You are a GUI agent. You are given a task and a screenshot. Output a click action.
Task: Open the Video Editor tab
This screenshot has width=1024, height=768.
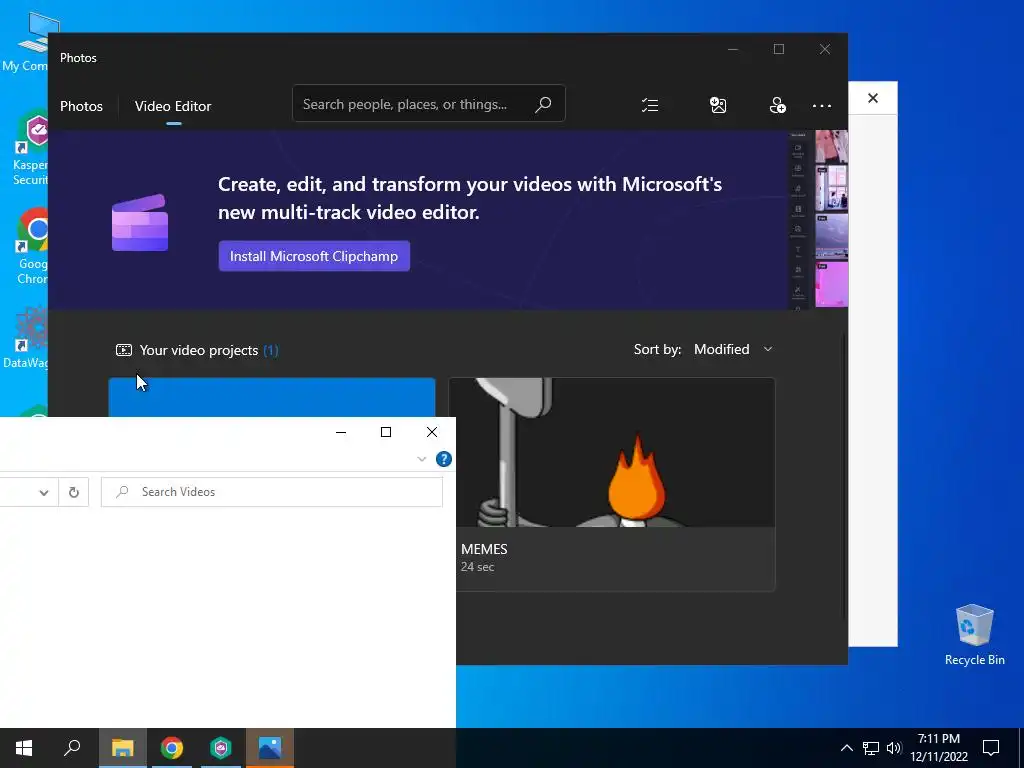(173, 106)
